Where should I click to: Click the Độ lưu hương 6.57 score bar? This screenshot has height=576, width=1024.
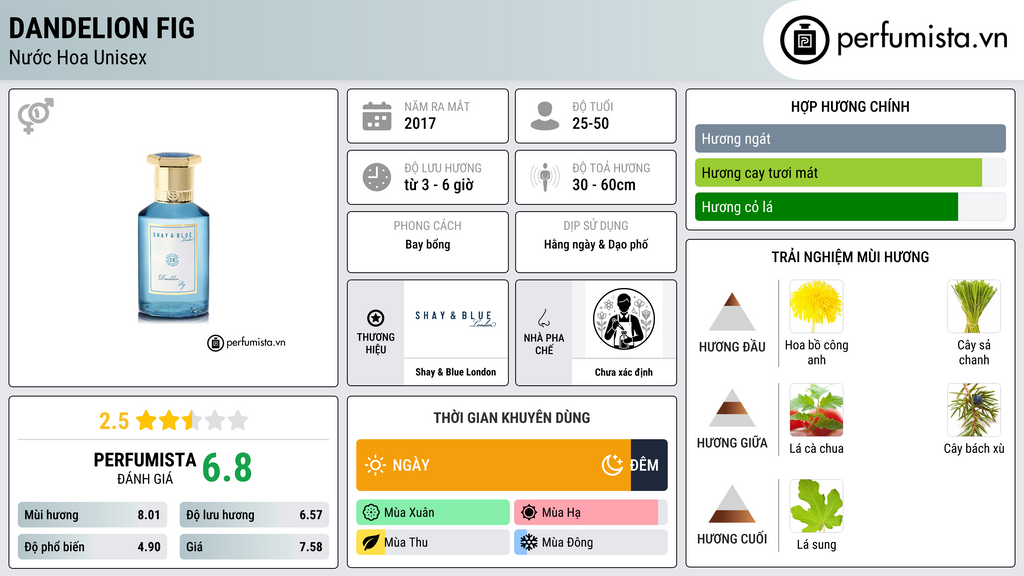click(x=254, y=515)
